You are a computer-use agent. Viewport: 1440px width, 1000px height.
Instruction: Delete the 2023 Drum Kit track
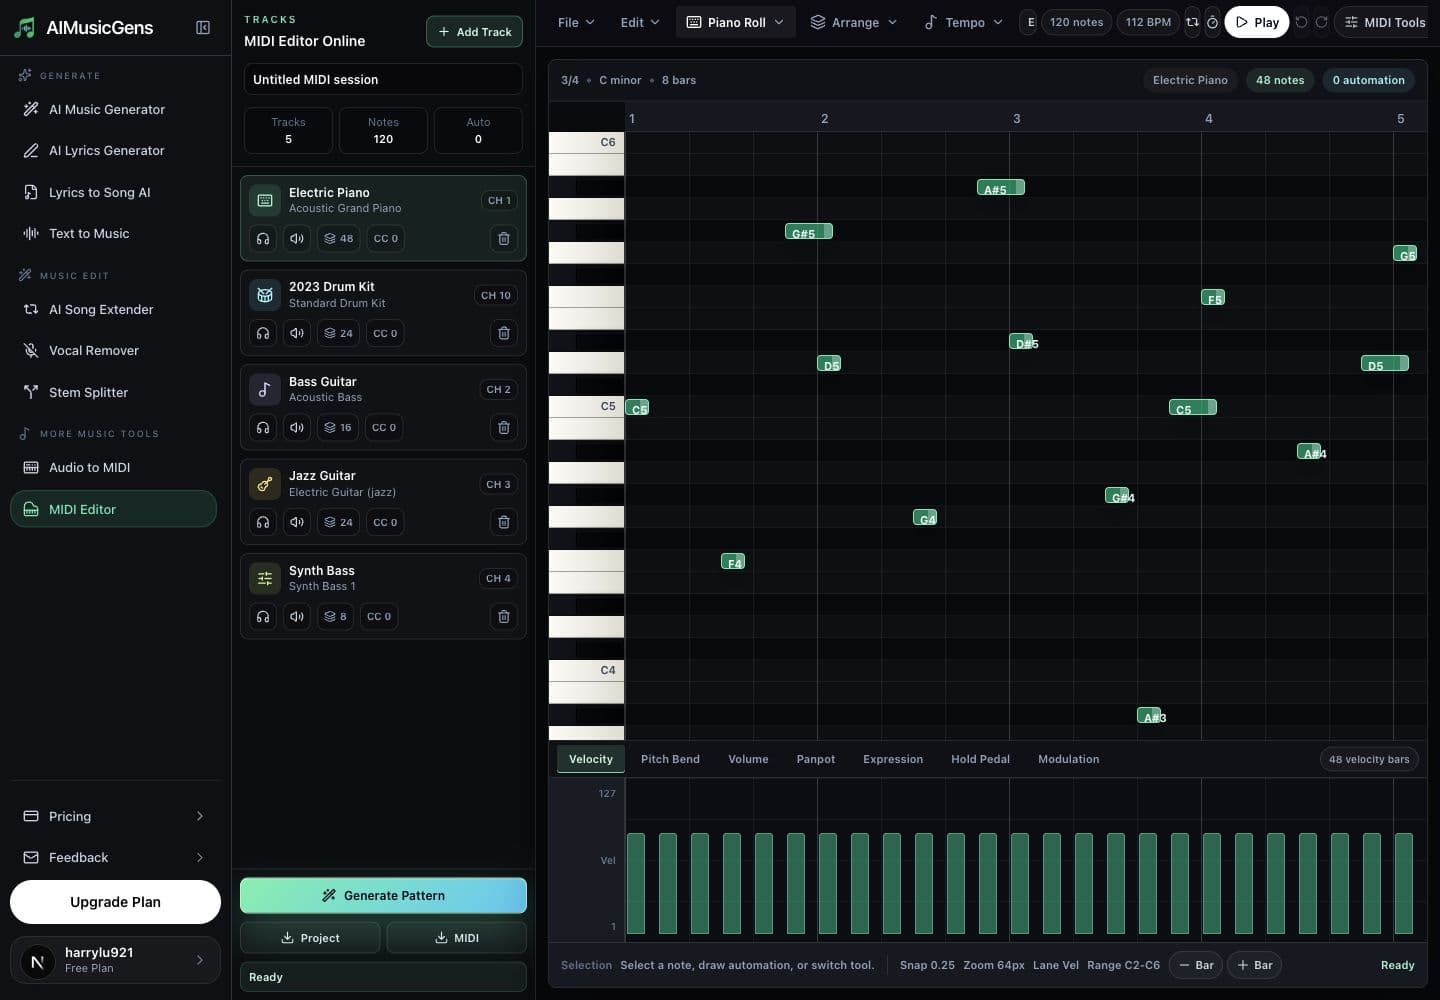[x=504, y=333]
